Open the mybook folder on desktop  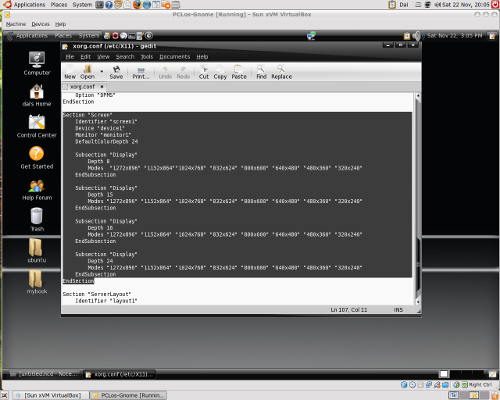(x=36, y=282)
